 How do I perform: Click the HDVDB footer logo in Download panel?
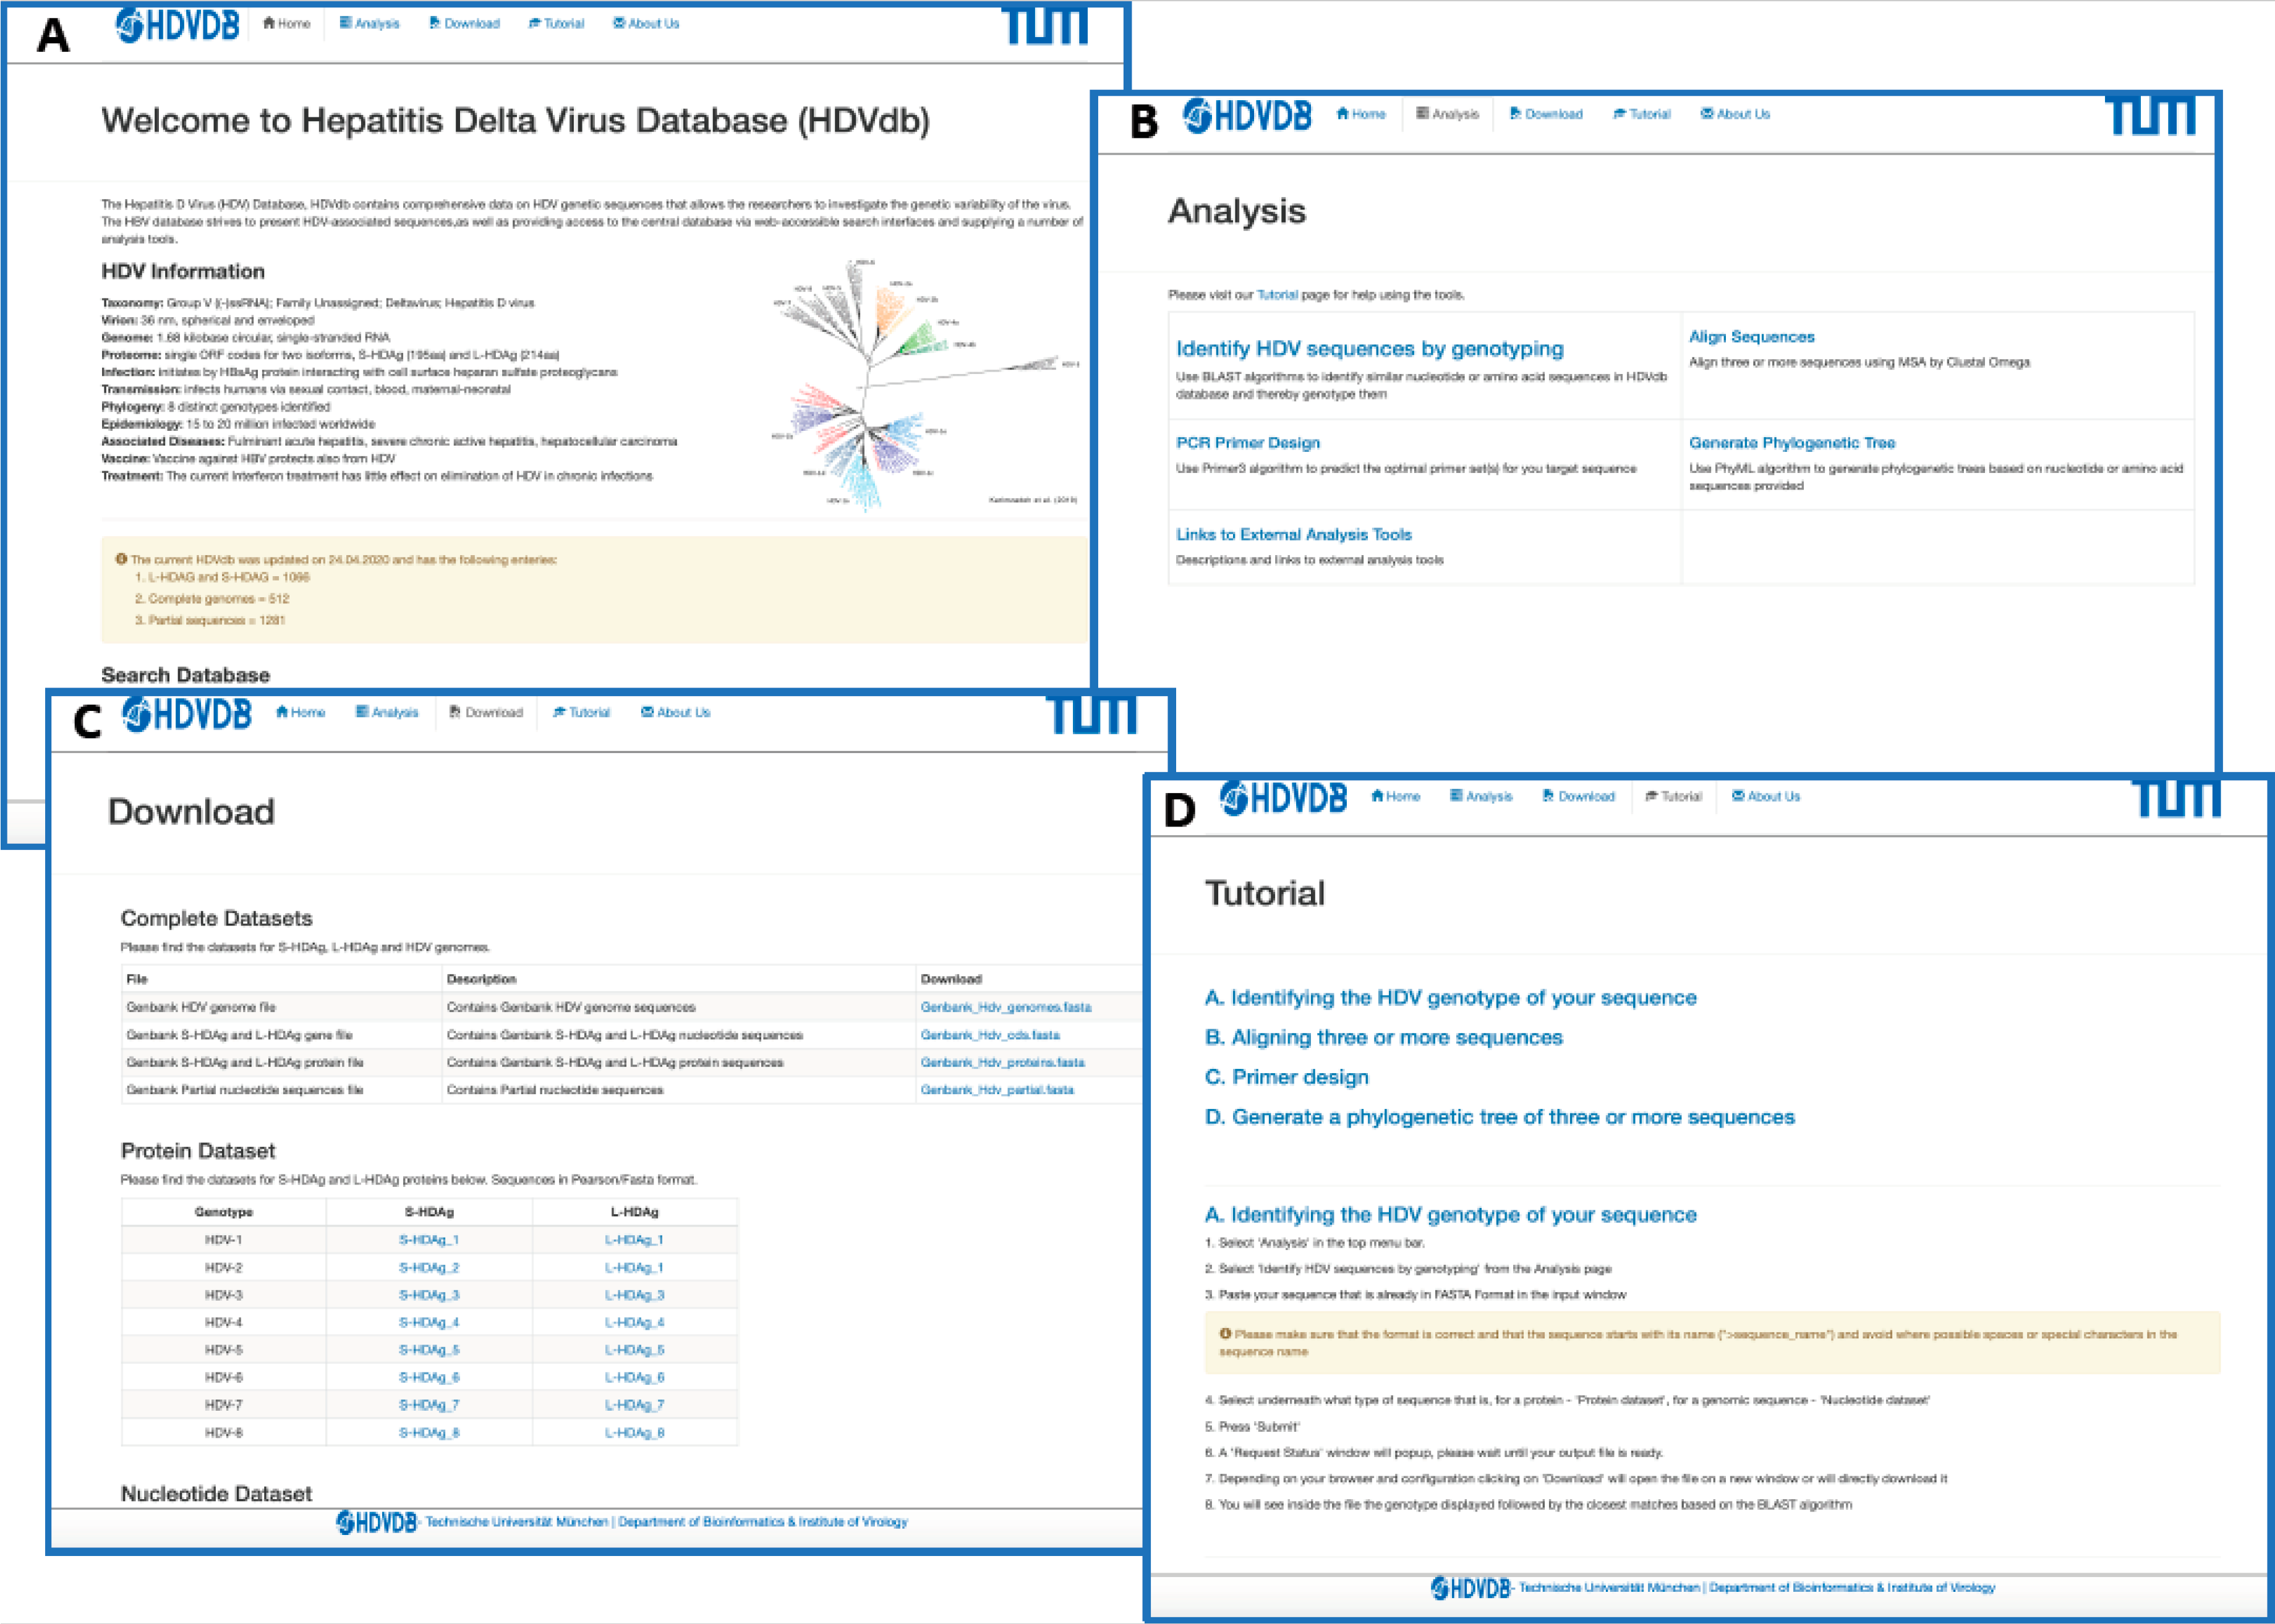376,1522
